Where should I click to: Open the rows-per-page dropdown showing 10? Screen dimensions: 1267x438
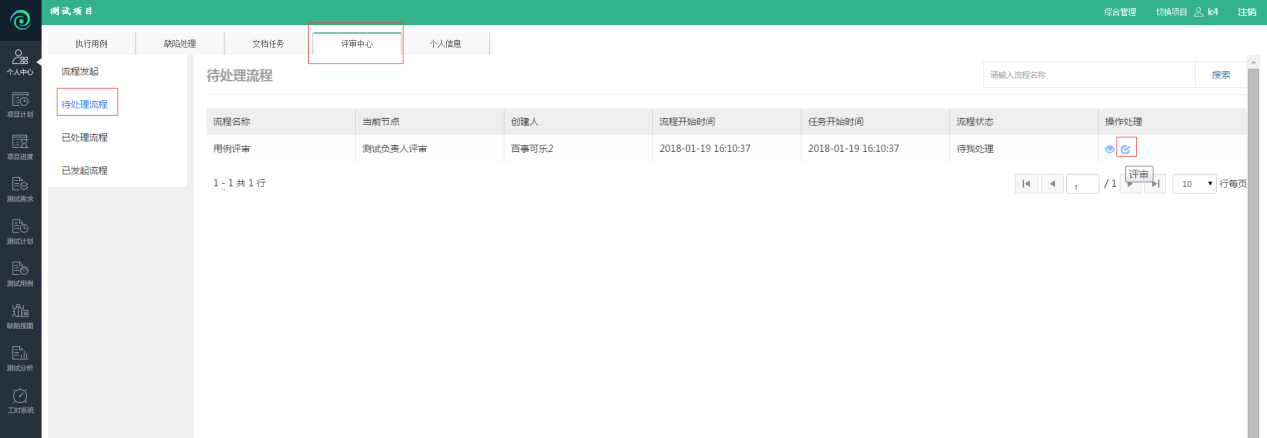tap(1194, 184)
